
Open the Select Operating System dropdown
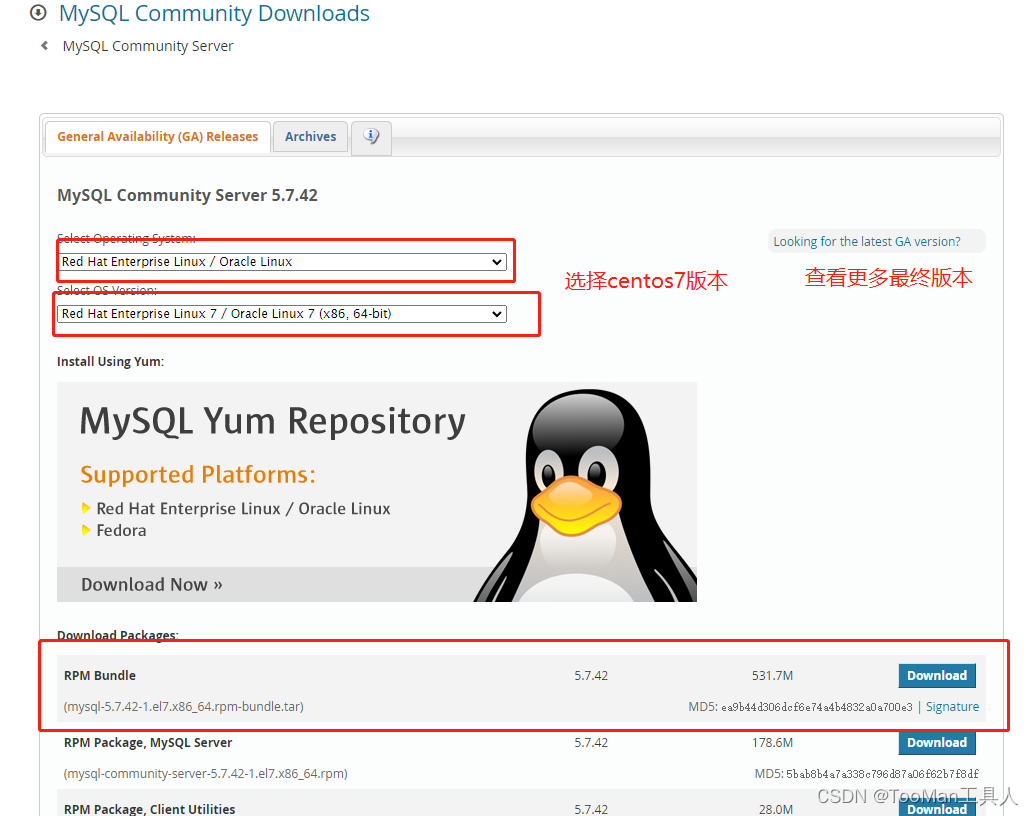(282, 262)
